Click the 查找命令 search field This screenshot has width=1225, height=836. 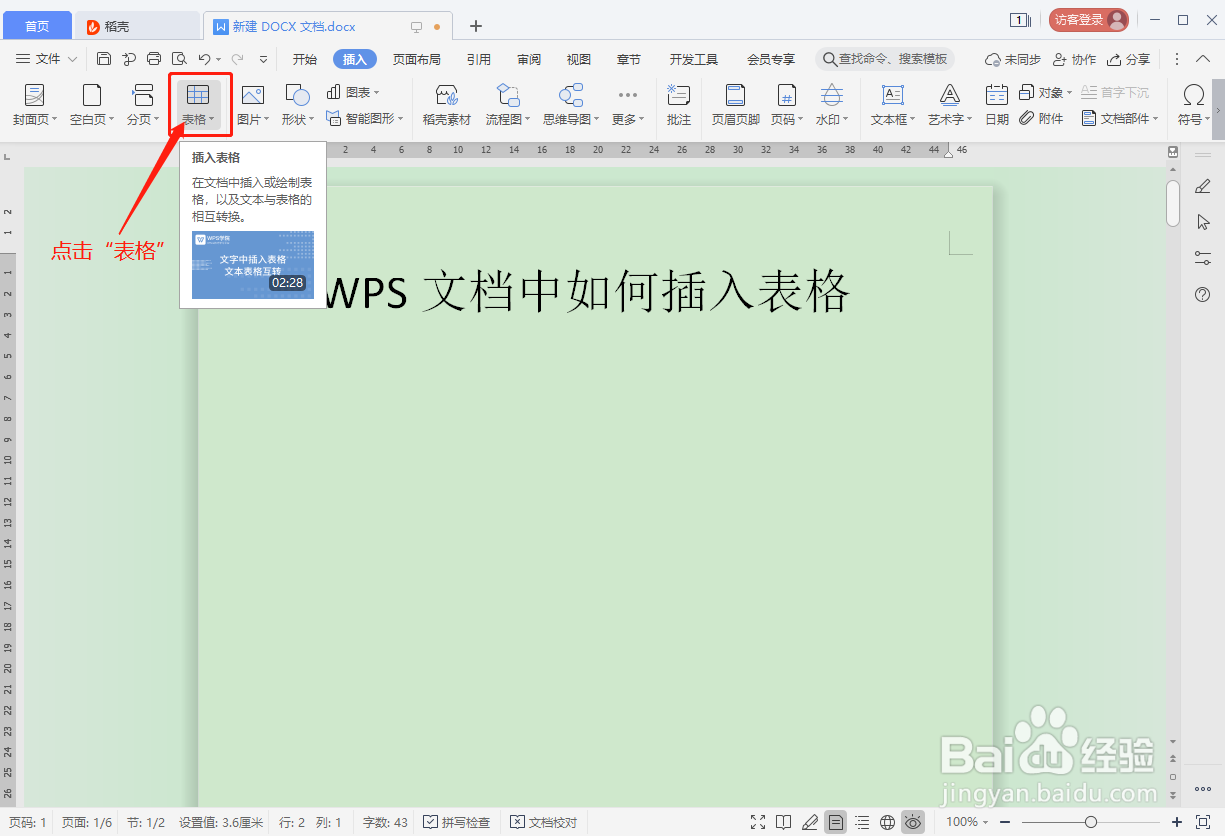point(885,59)
